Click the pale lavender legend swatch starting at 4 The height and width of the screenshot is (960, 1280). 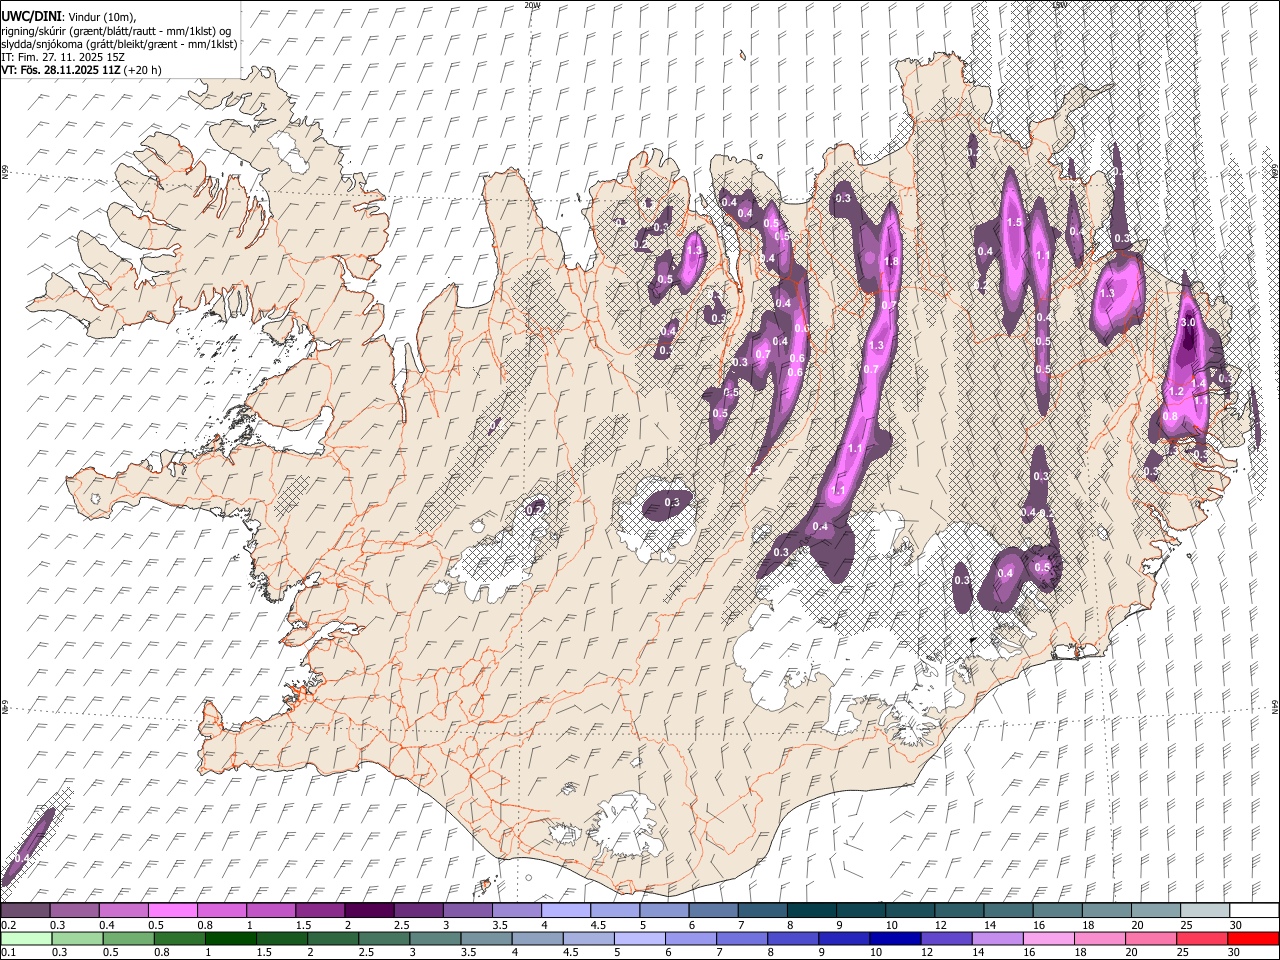pos(565,910)
